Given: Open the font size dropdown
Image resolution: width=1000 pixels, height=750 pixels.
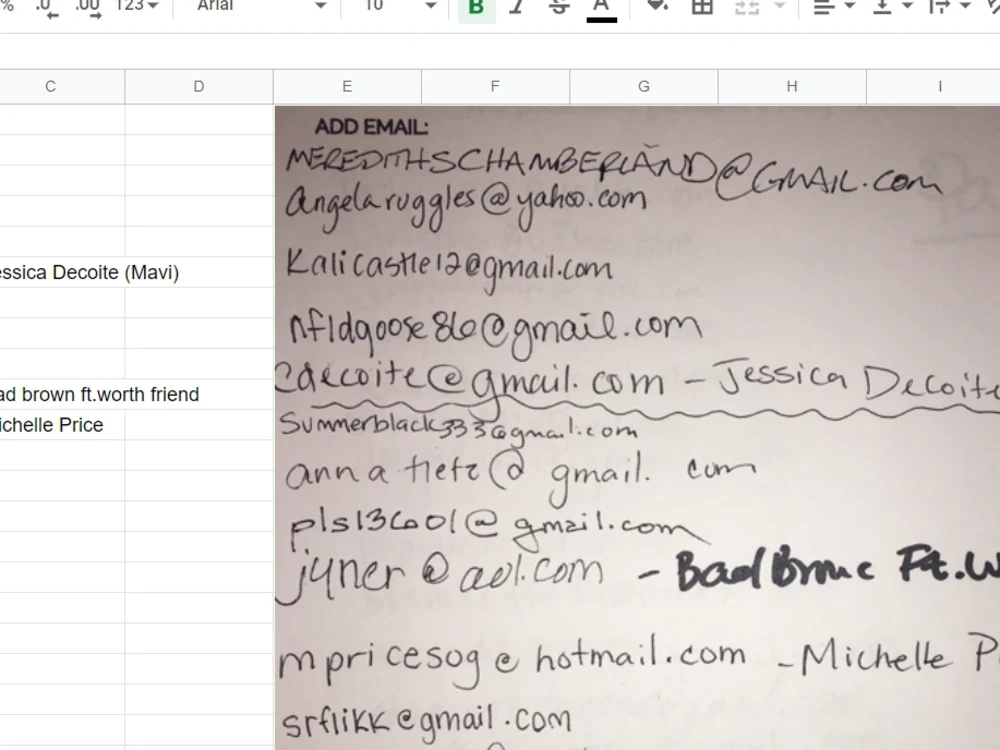Looking at the screenshot, I should coord(395,8).
